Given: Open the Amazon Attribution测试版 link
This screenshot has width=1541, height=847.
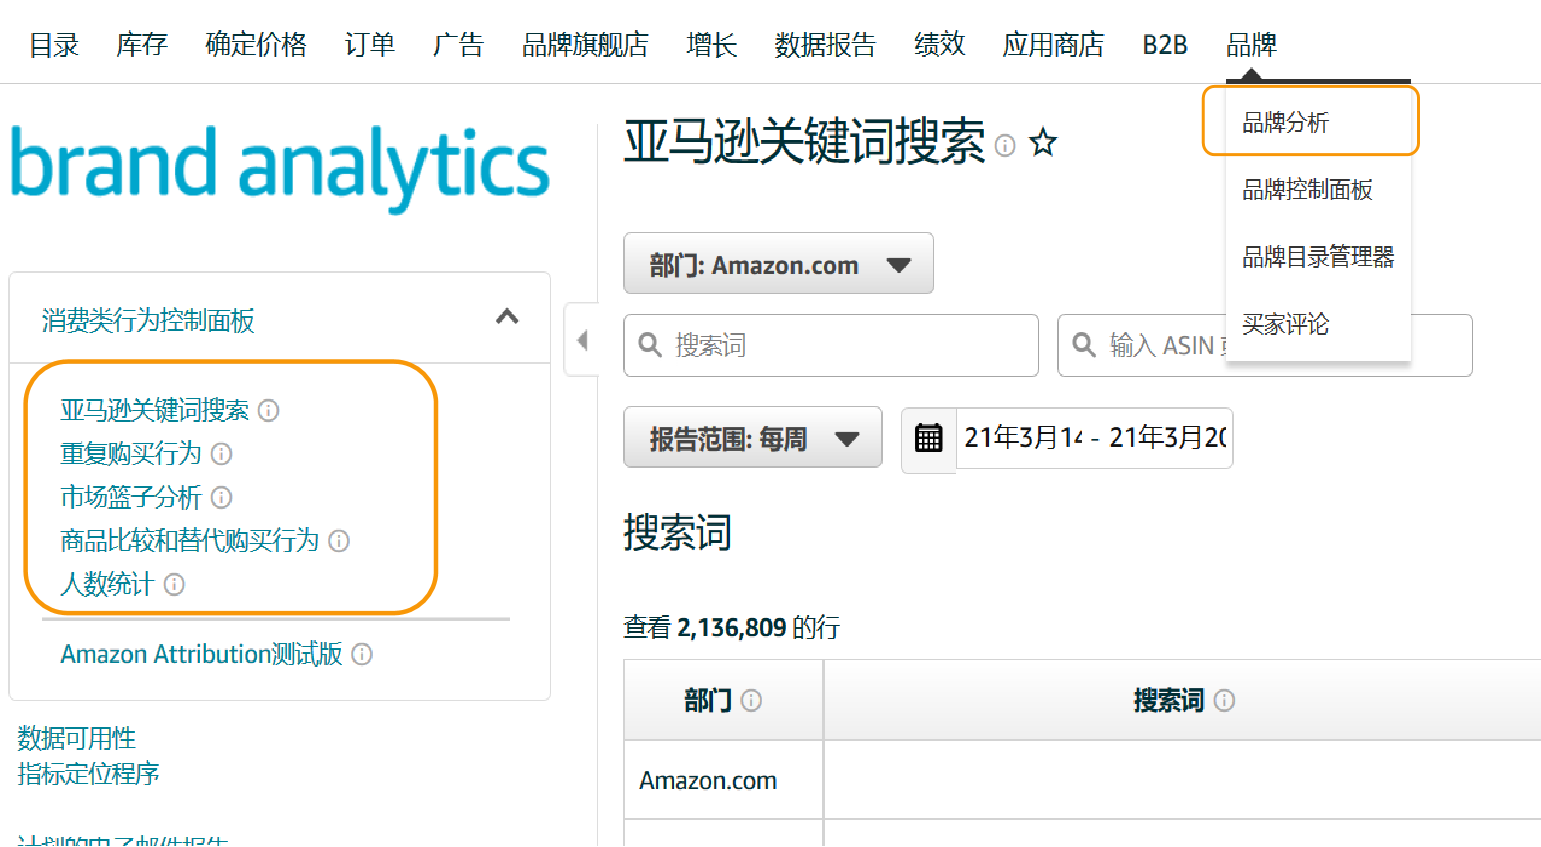Looking at the screenshot, I should 201,654.
